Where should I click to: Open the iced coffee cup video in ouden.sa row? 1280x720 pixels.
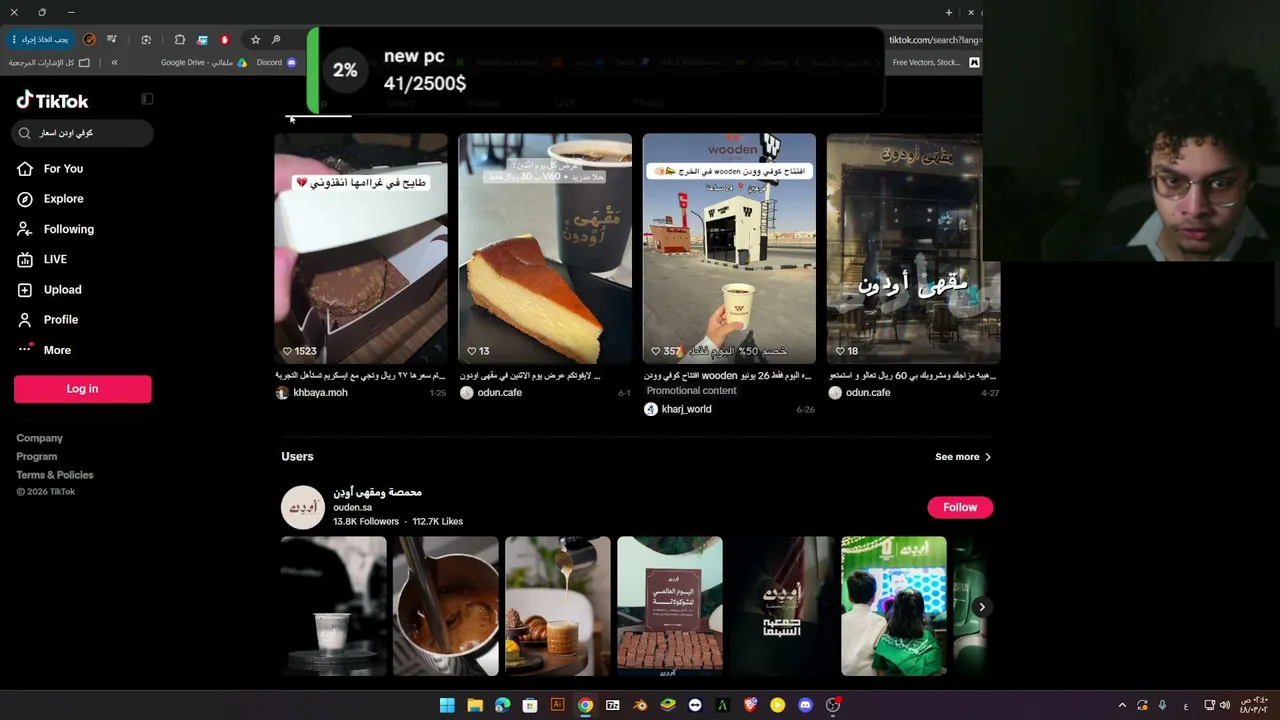click(334, 606)
